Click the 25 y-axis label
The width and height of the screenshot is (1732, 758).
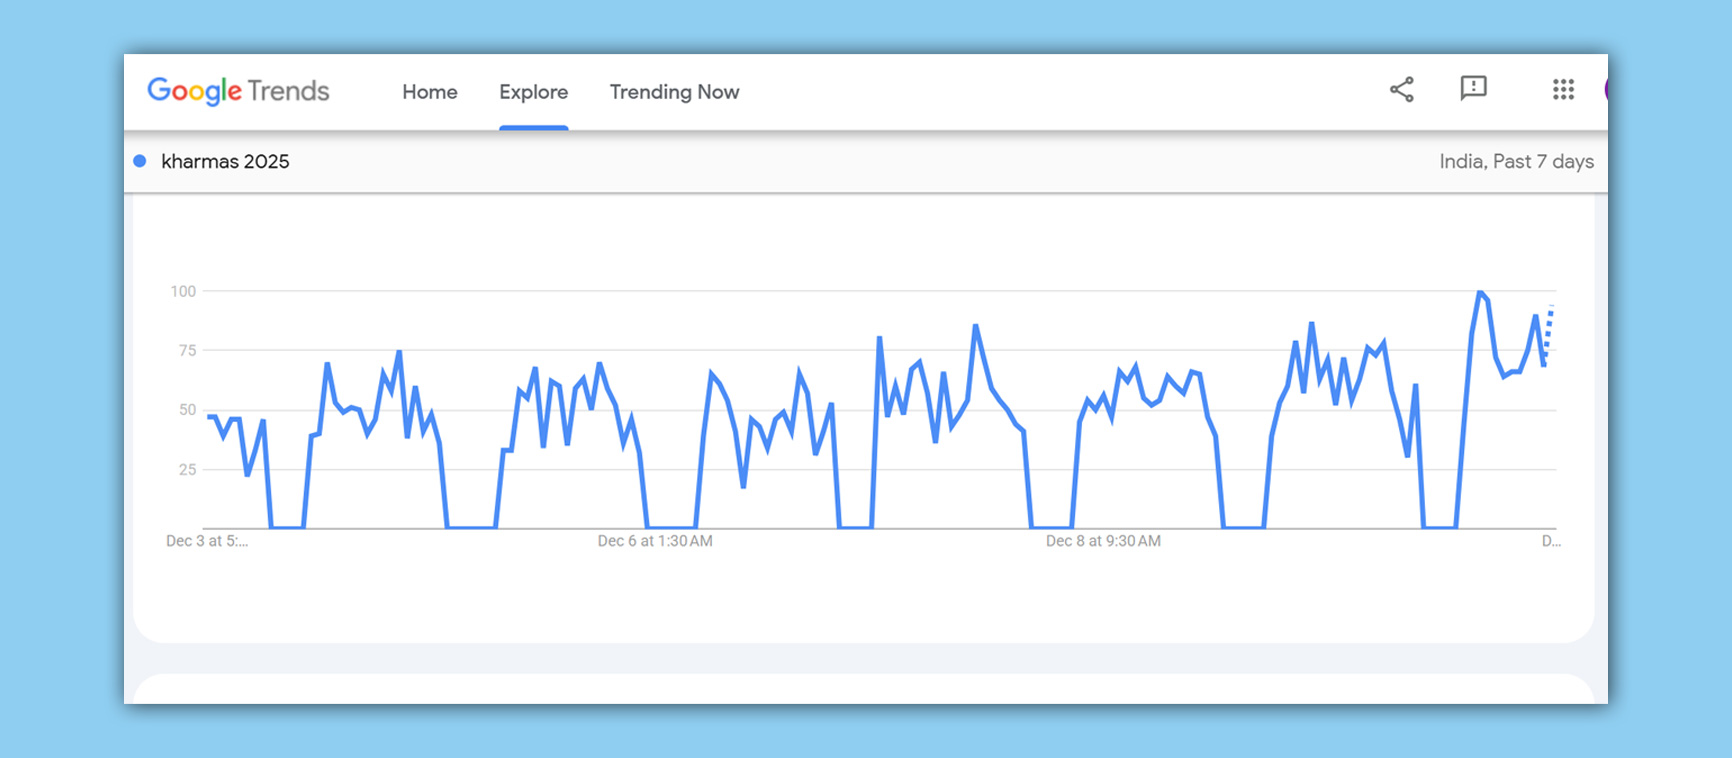pos(187,469)
